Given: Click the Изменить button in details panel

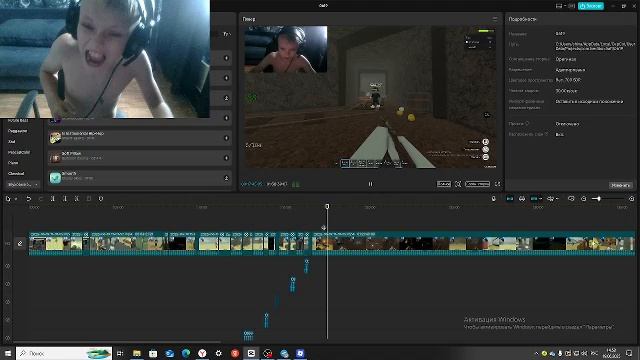Looking at the screenshot, I should pos(620,185).
